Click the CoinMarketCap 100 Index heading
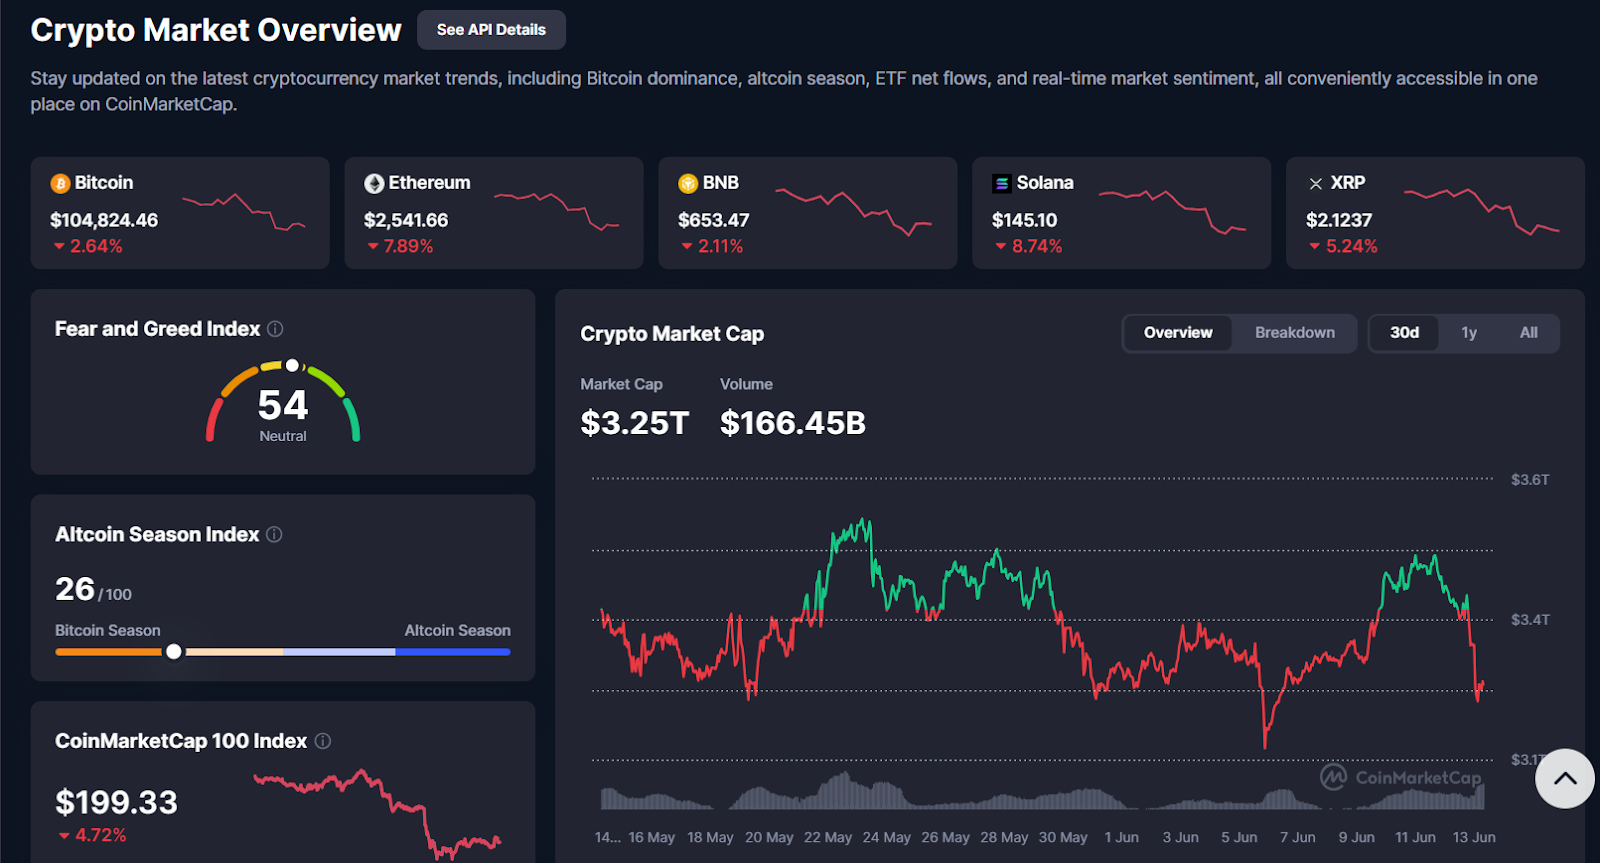This screenshot has width=1600, height=863. (x=181, y=741)
